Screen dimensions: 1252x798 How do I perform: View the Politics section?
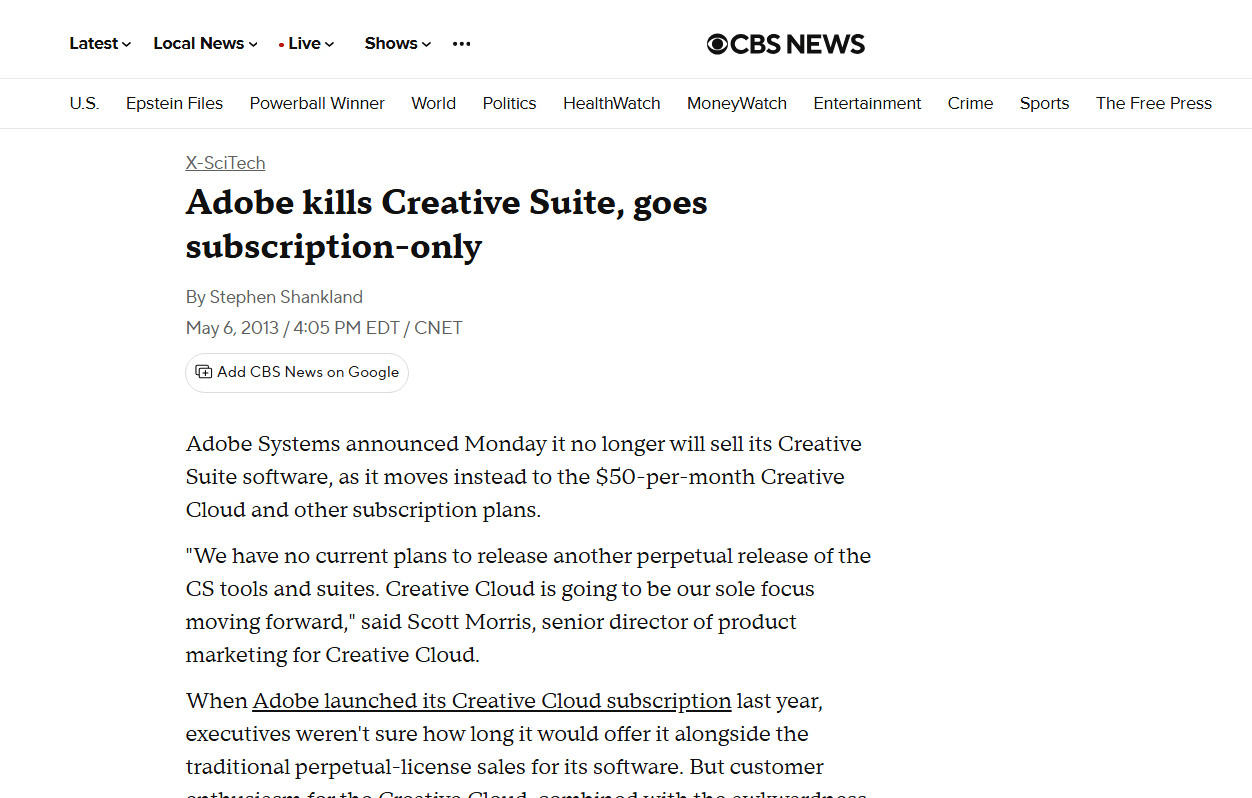click(509, 103)
